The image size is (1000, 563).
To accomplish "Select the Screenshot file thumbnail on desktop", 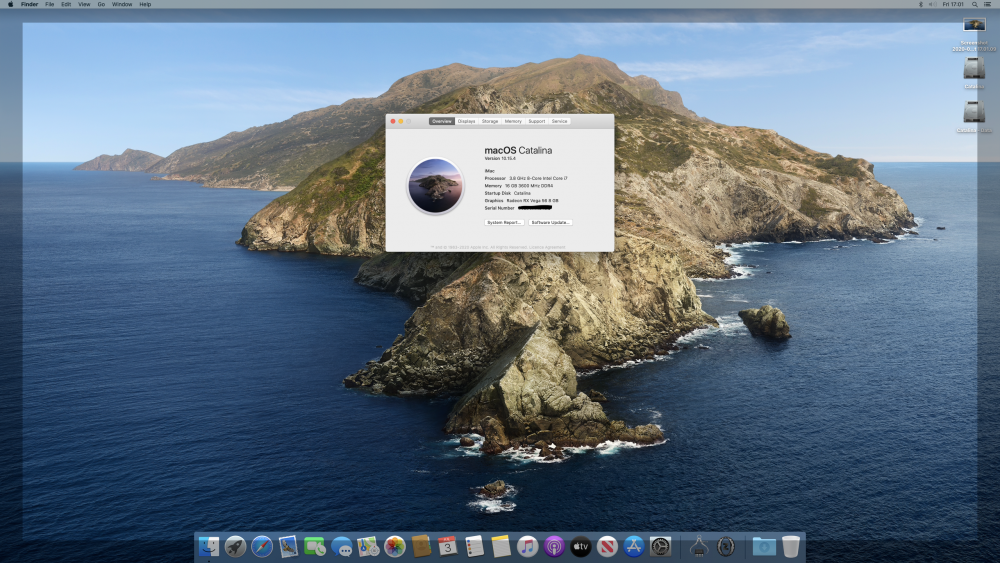I will pyautogui.click(x=974, y=25).
